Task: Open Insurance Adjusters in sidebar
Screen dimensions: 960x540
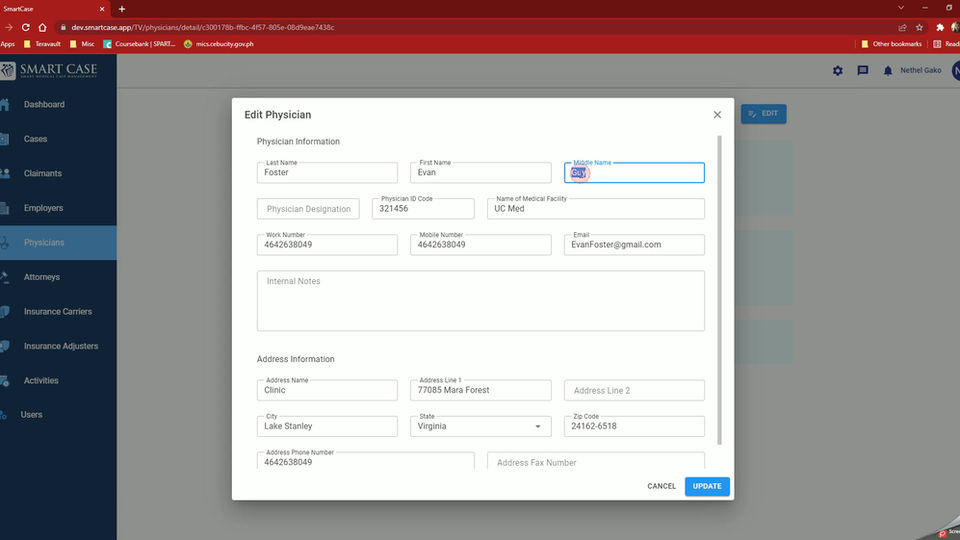Action: pyautogui.click(x=58, y=346)
